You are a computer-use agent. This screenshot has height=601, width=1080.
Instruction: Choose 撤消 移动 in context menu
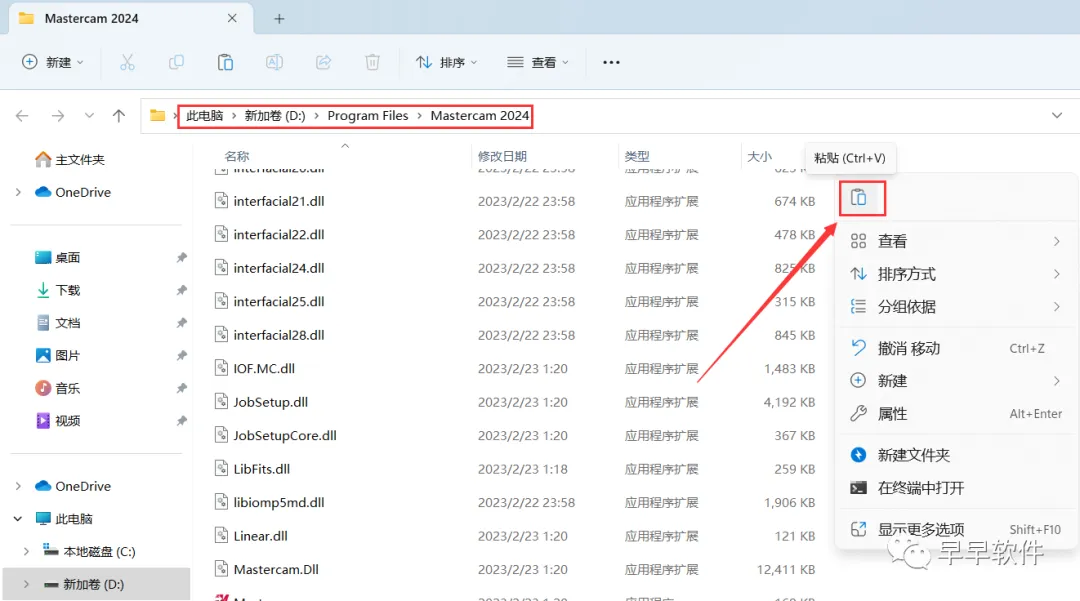click(x=955, y=348)
